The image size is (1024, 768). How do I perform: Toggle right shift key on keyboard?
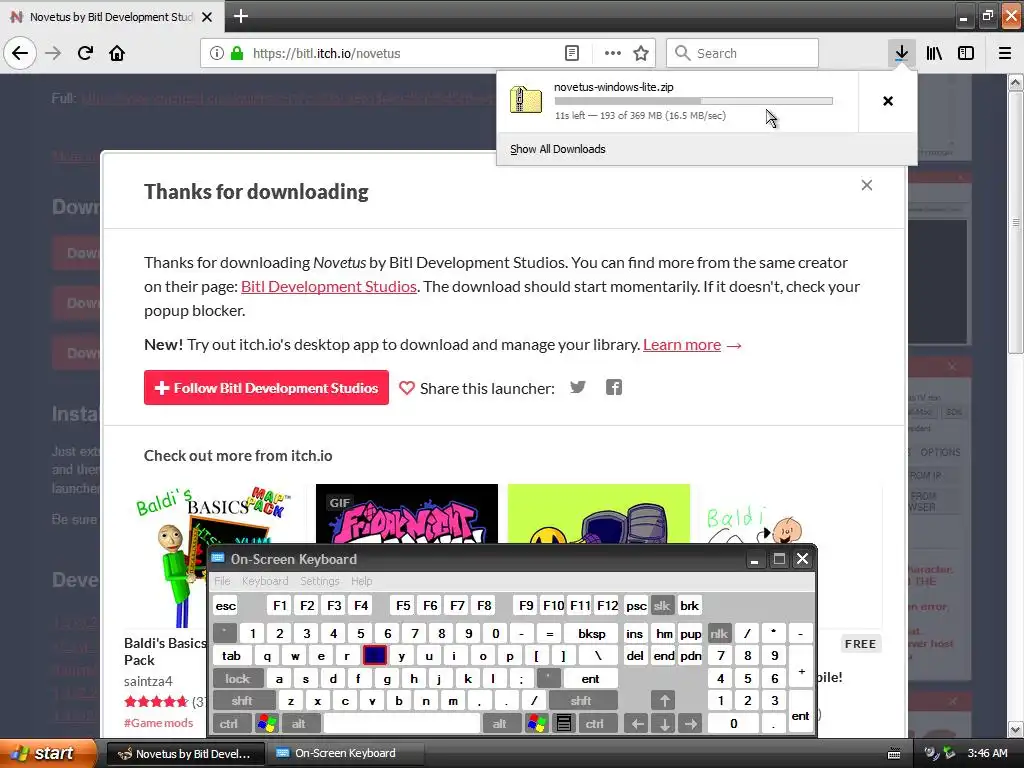click(x=581, y=701)
